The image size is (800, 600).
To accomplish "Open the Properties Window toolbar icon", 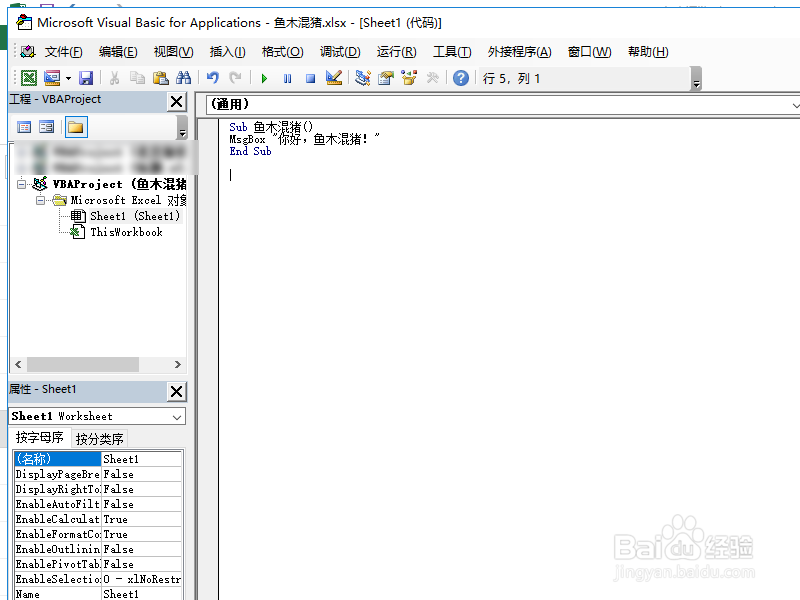I will 386,78.
